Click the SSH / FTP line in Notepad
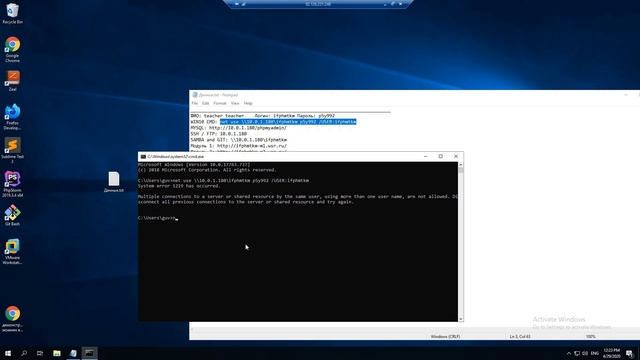The width and height of the screenshot is (640, 360). (218, 133)
